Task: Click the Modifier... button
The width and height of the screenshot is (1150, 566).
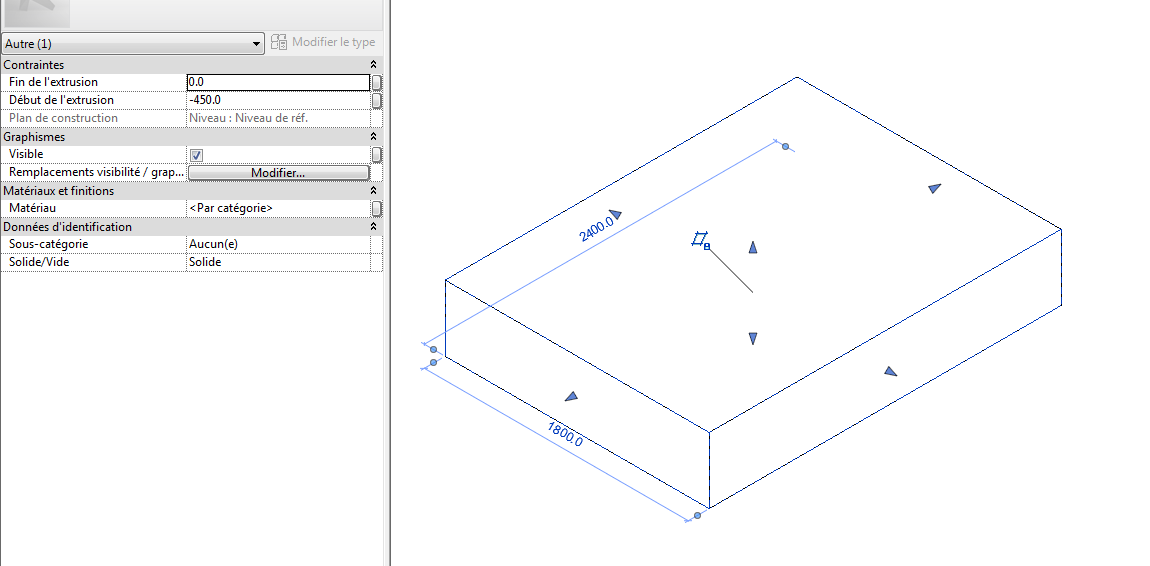Action: click(x=278, y=173)
